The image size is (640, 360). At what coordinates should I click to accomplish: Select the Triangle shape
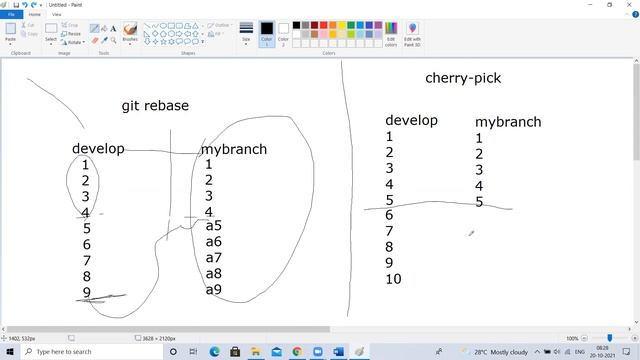click(x=196, y=26)
